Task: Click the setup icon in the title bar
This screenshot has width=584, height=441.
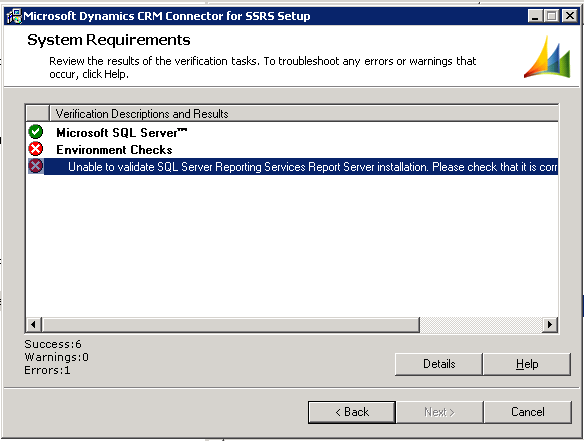Action: pos(14,16)
